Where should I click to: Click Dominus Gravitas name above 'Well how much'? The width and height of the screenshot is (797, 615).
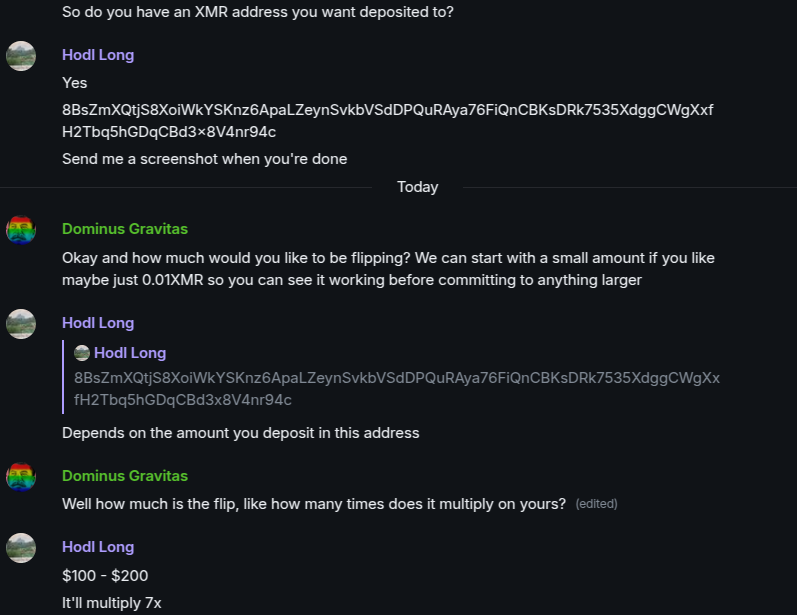(125, 476)
